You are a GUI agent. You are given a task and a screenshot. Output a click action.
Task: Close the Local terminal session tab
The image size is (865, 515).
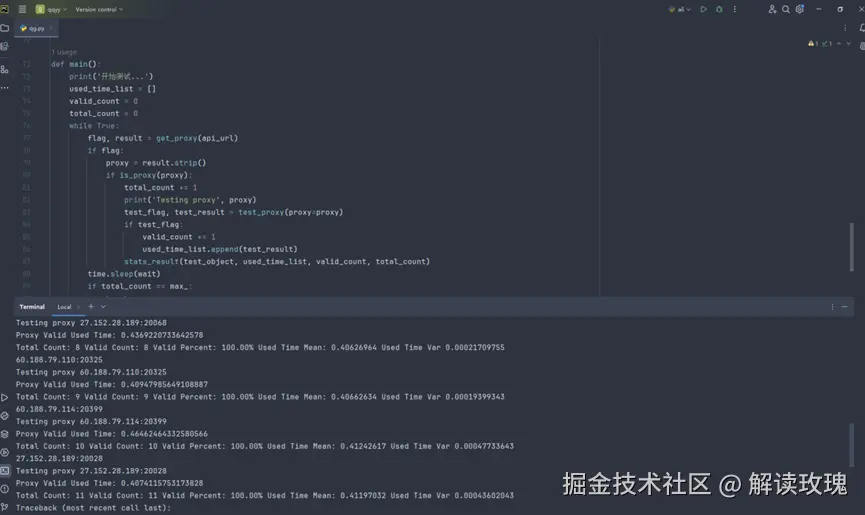click(x=78, y=307)
